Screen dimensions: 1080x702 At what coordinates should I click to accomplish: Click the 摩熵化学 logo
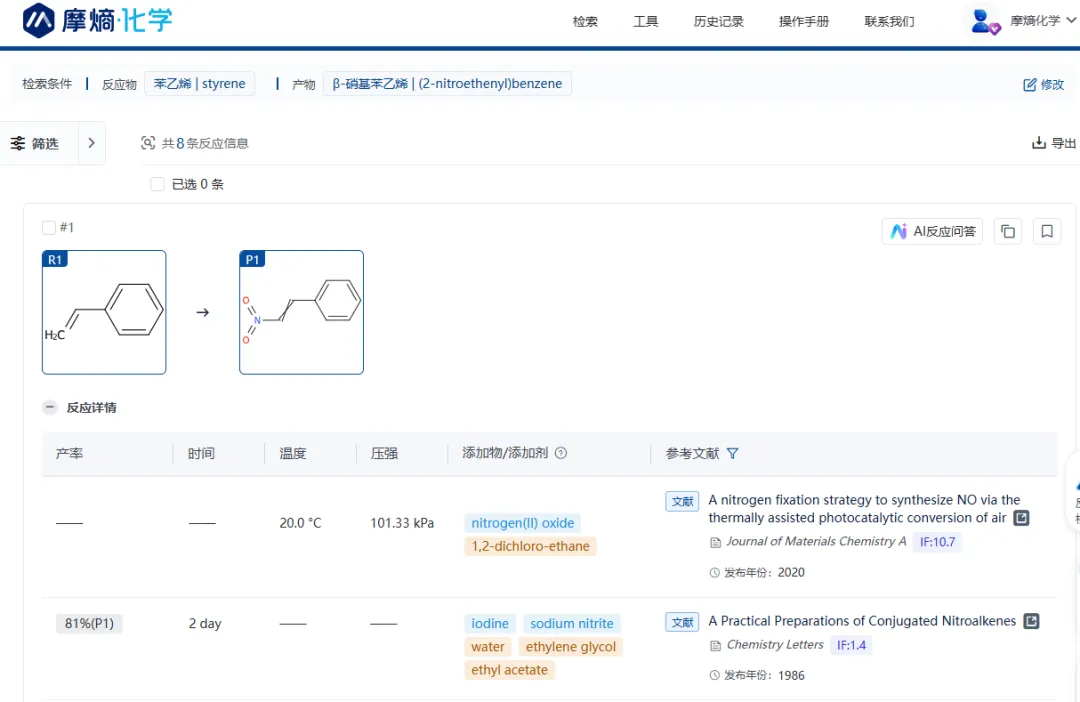coord(98,20)
